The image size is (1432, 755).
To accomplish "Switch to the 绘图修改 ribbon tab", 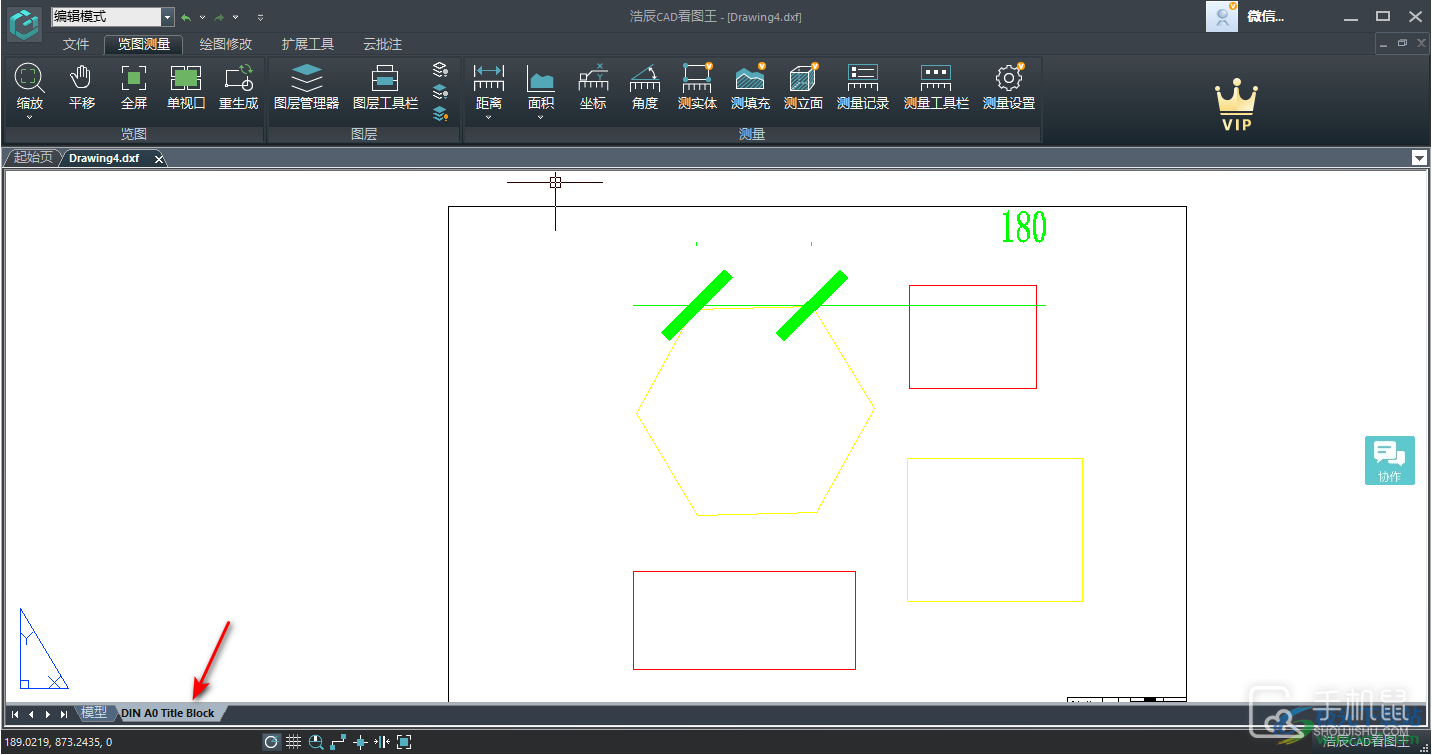I will click(226, 44).
